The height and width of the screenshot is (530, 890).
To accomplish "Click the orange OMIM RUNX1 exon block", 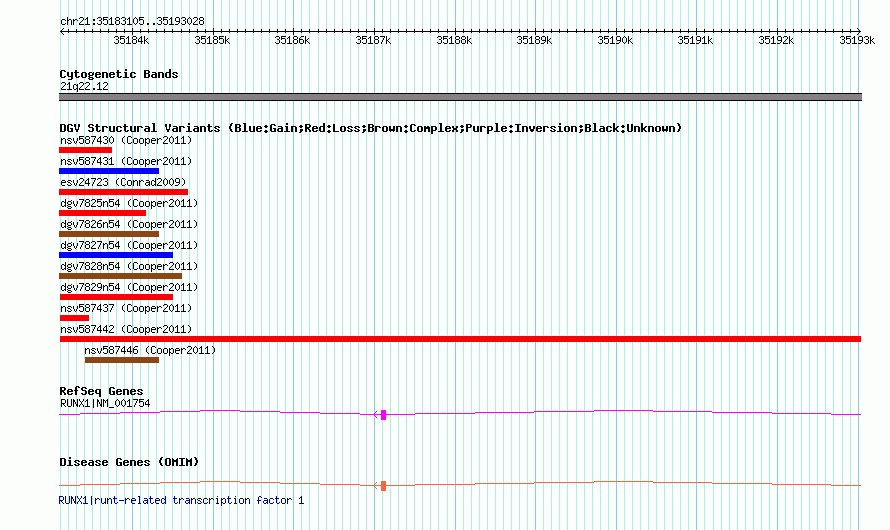I will (384, 486).
